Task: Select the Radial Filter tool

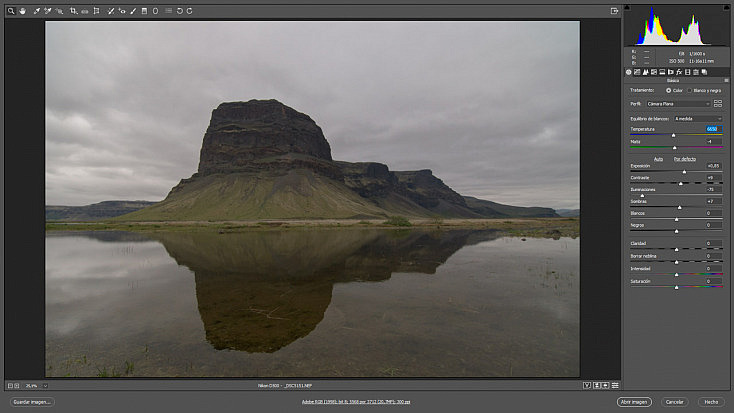Action: tap(155, 11)
